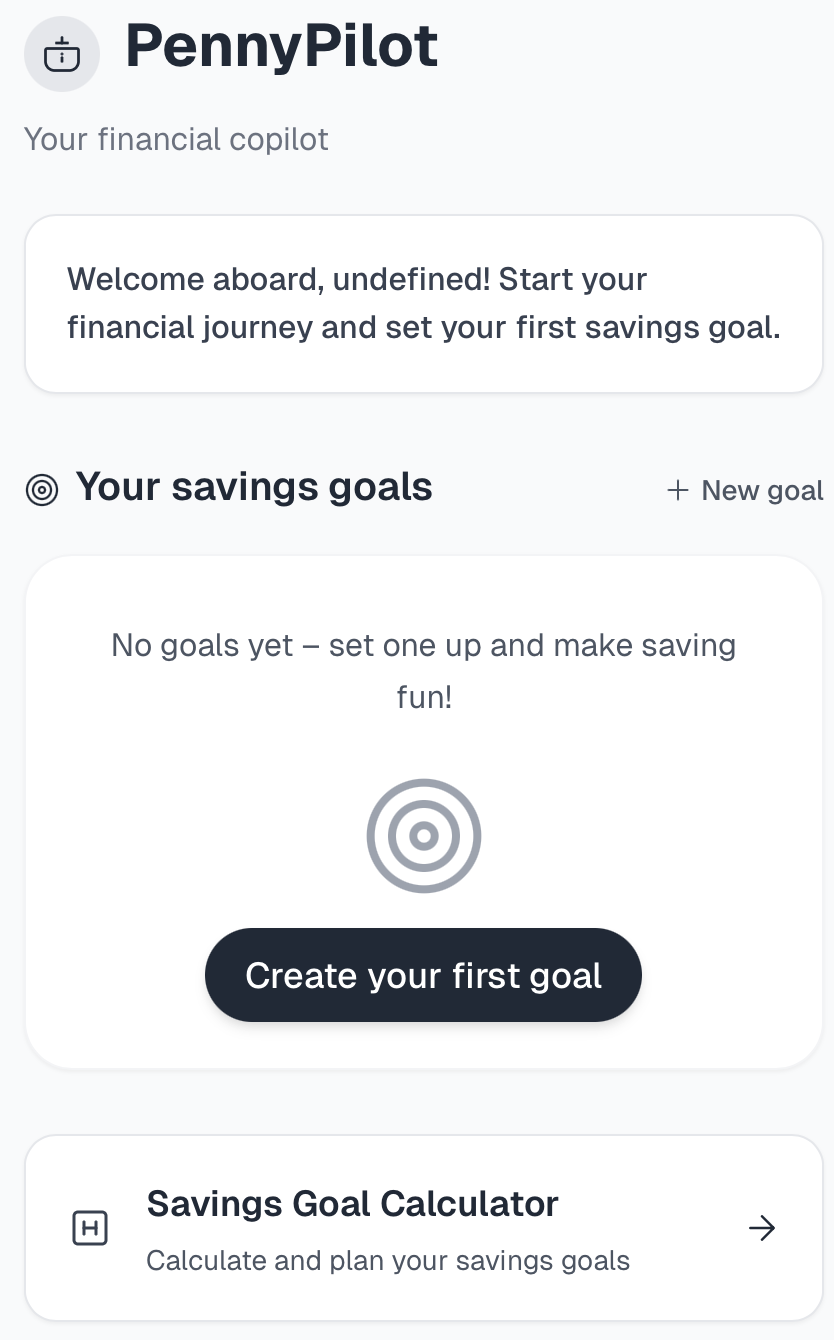Click the PennyPilot heading text
The height and width of the screenshot is (1340, 834).
click(x=280, y=46)
